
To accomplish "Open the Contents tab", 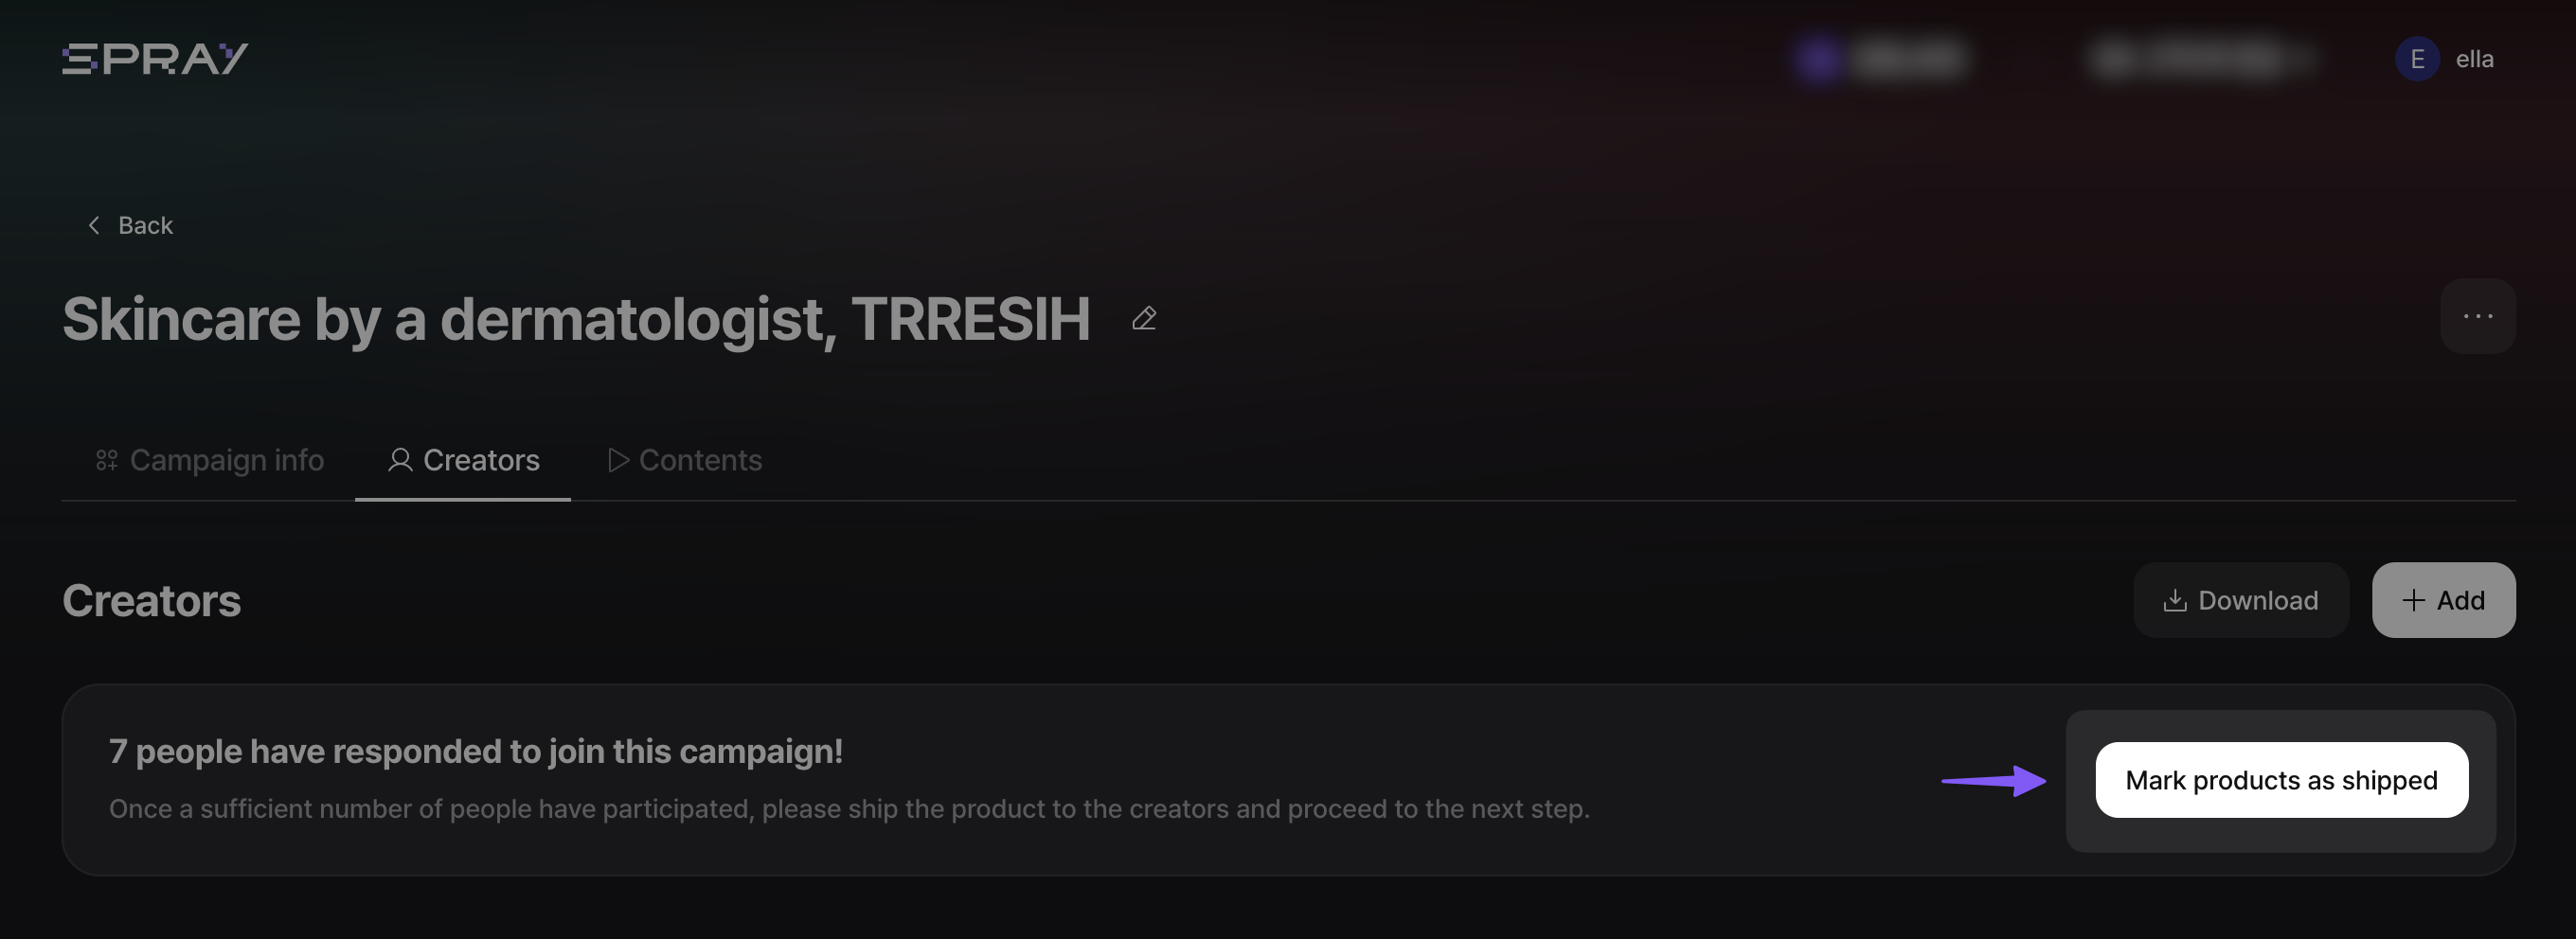I will [x=685, y=460].
